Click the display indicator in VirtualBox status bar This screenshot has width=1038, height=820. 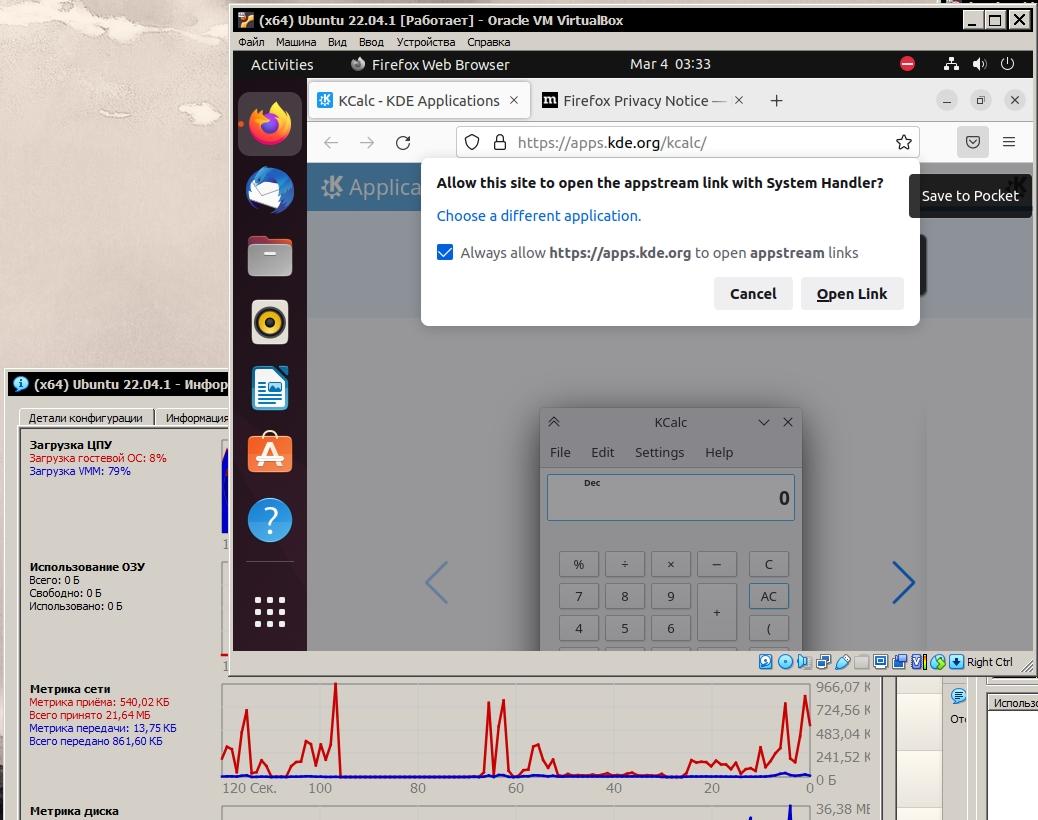[880, 662]
